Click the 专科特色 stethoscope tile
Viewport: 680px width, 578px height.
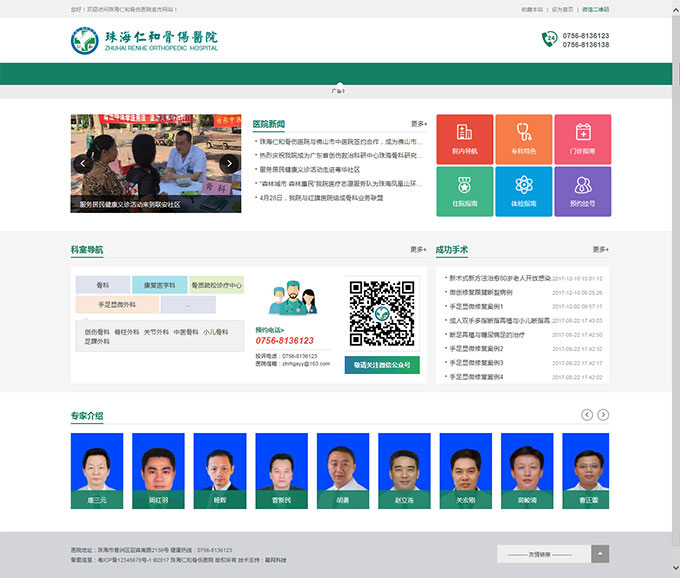pos(523,138)
